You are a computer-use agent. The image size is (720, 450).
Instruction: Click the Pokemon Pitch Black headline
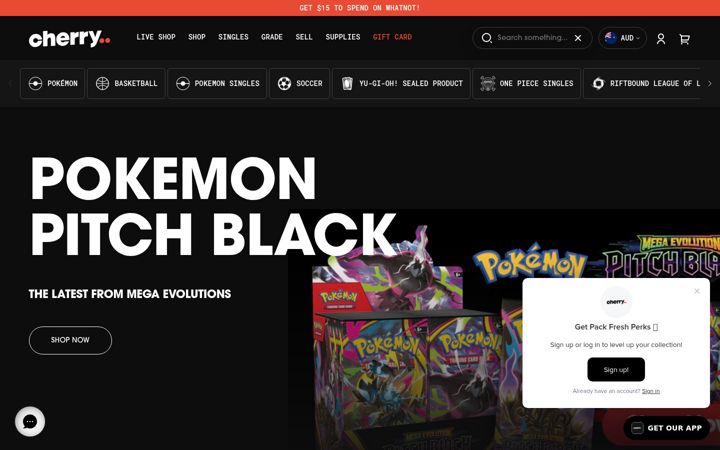pyautogui.click(x=213, y=206)
